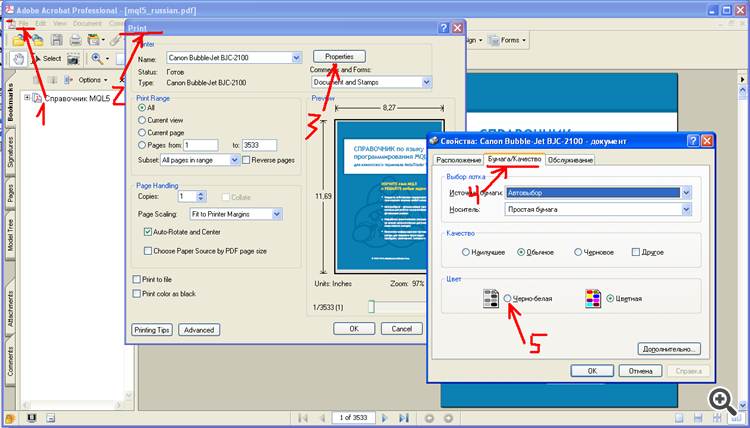
Task: Click the Copies spinner arrows
Action: click(201, 197)
